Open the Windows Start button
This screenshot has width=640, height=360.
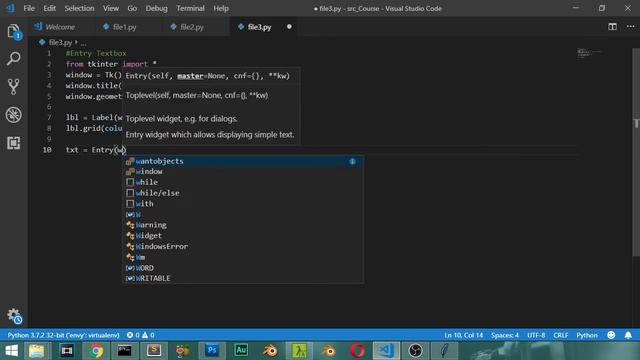(x=12, y=351)
